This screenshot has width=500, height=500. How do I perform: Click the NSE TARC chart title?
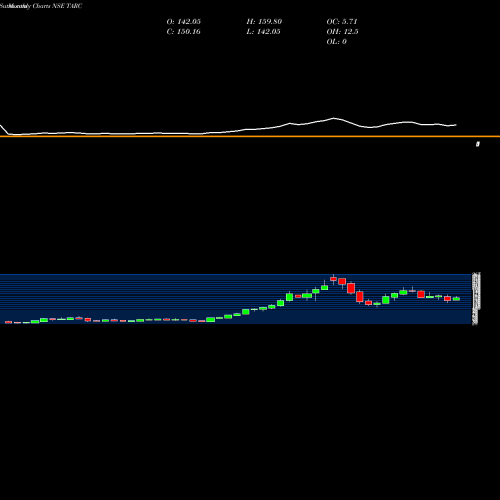[x=41, y=6]
